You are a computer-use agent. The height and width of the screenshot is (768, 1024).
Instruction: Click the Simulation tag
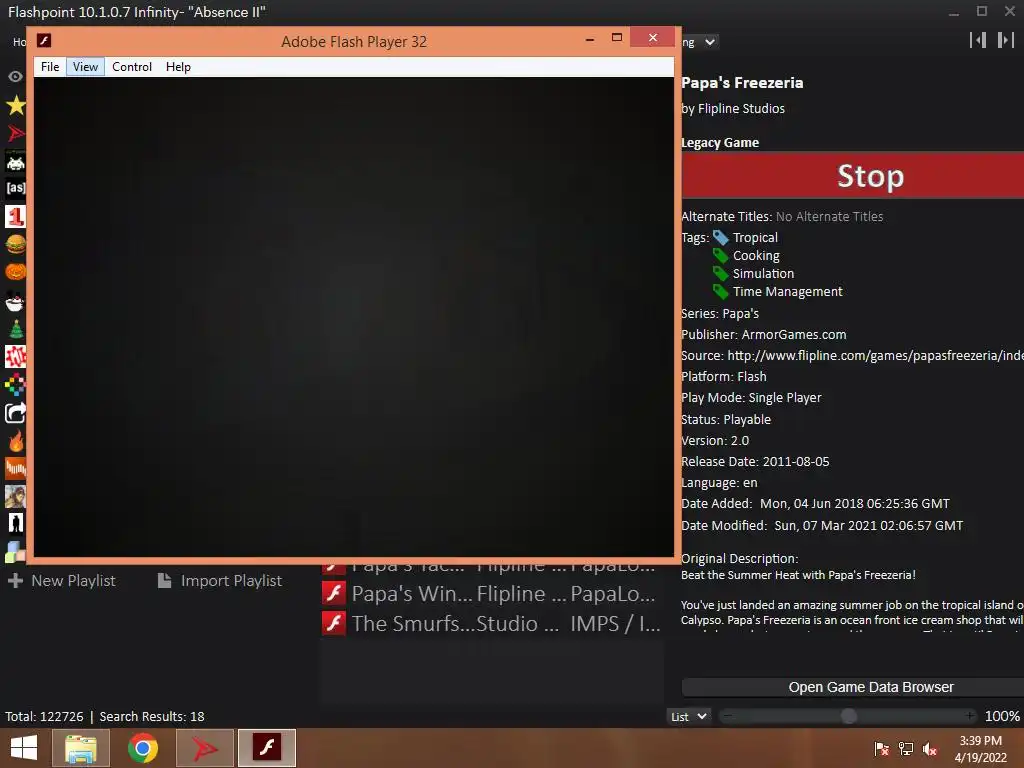point(763,274)
